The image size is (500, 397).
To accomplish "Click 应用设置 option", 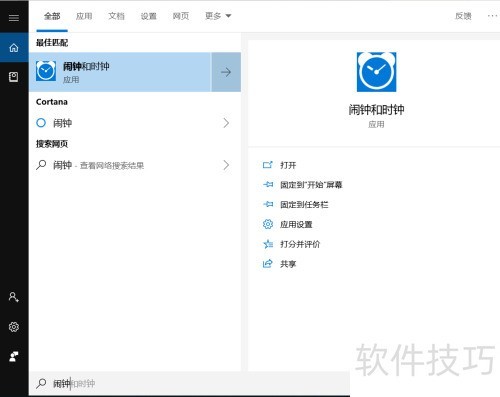I will tap(296, 224).
